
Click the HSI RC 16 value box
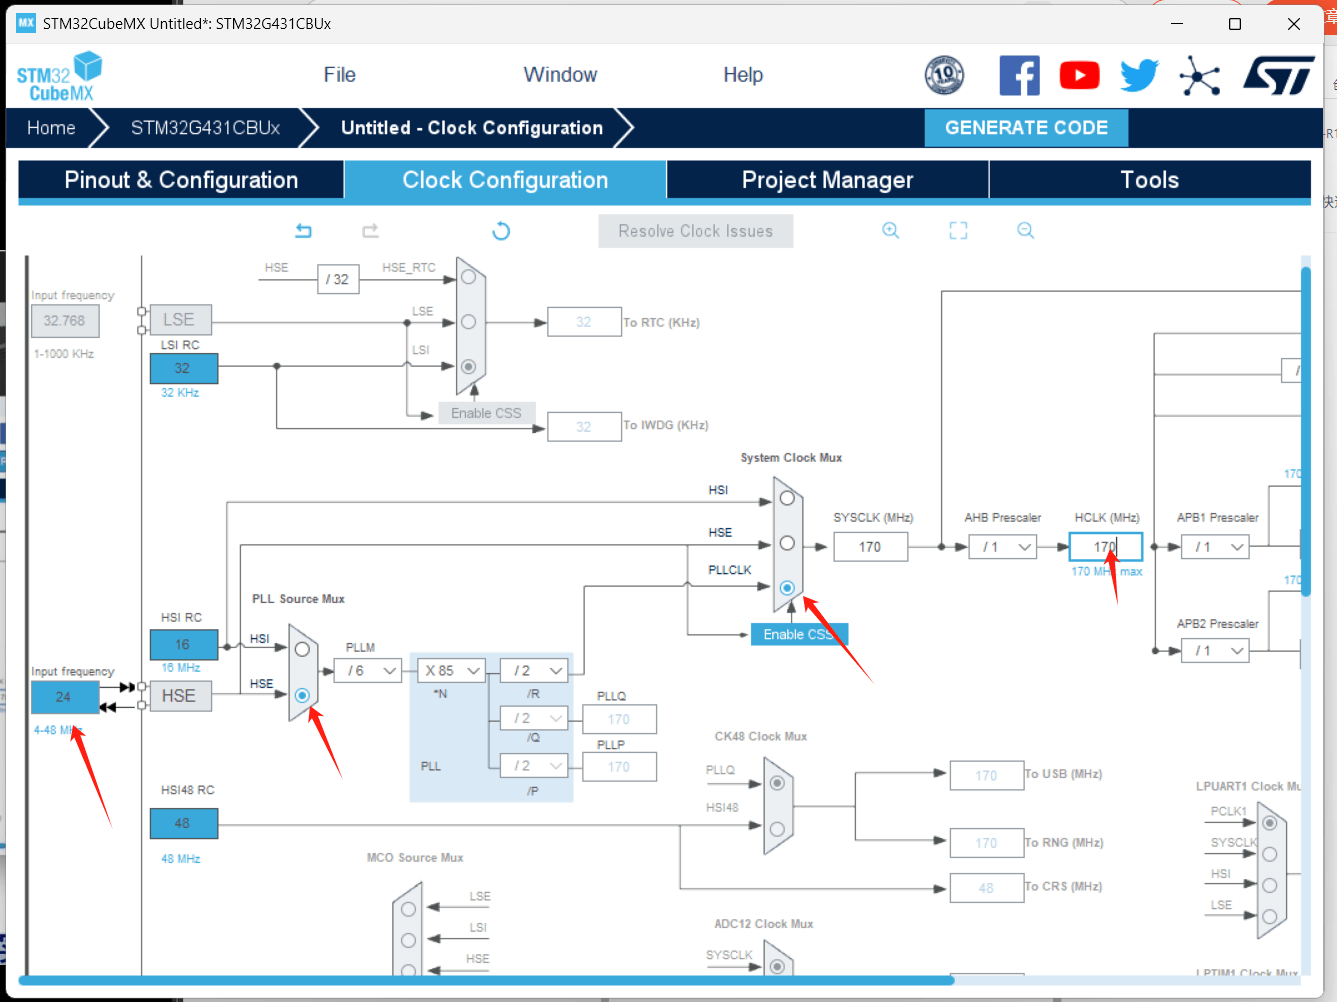(x=184, y=644)
